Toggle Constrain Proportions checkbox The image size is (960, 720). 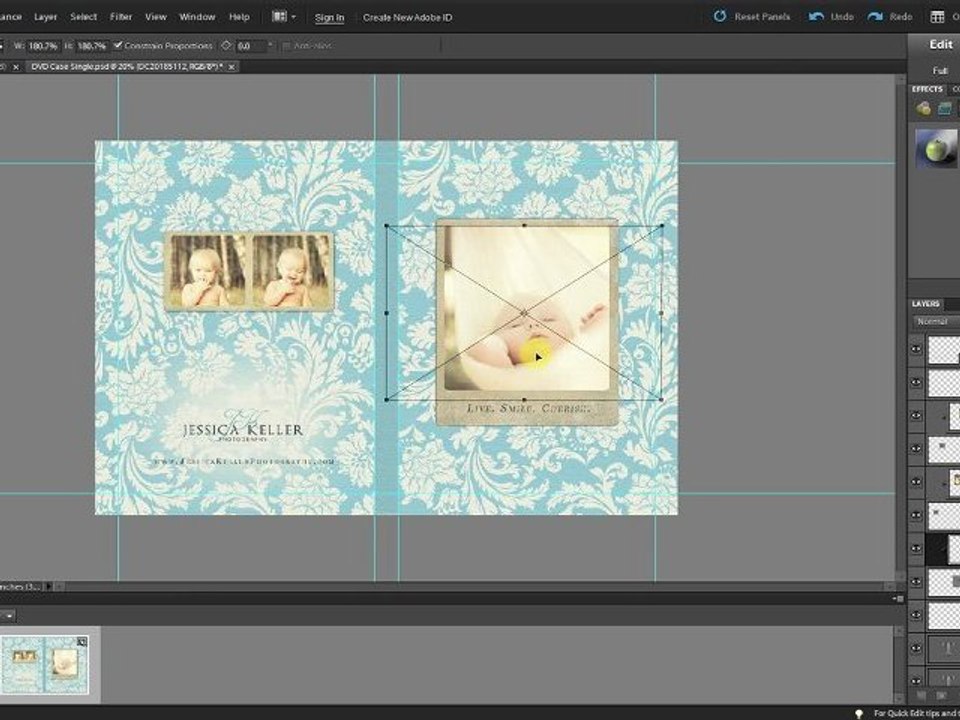pos(118,45)
